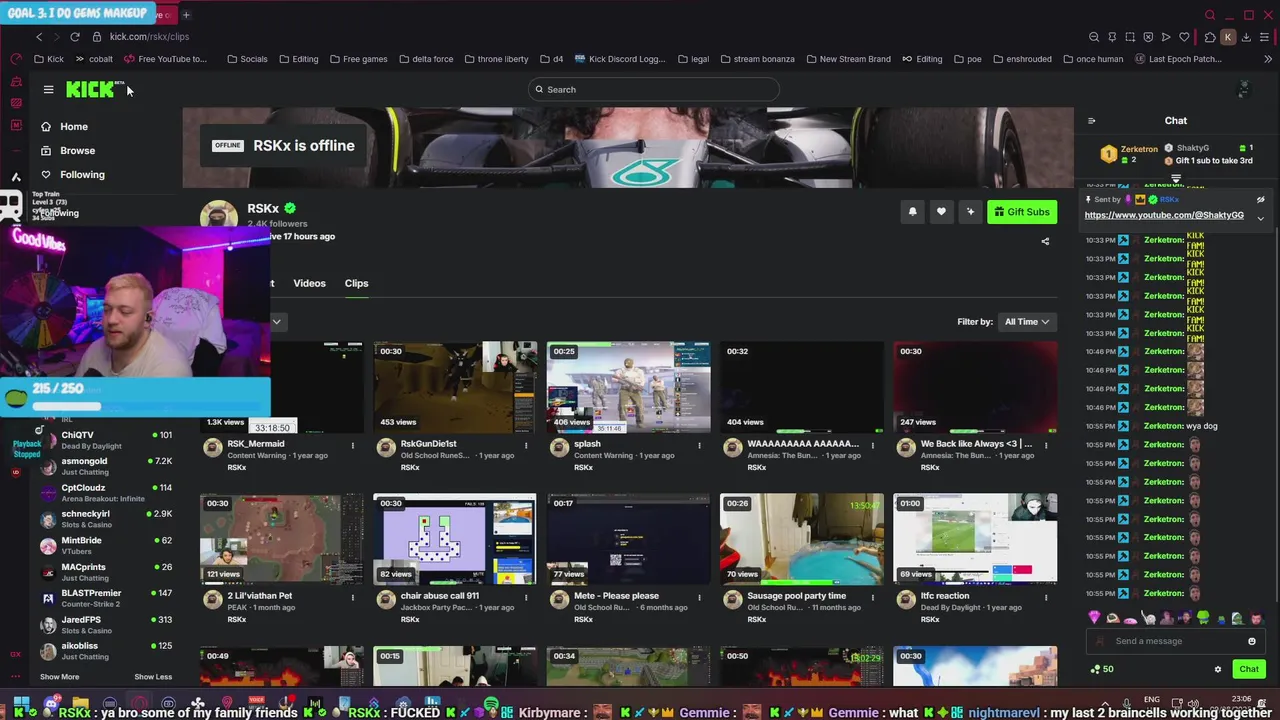The height and width of the screenshot is (720, 1280).
Task: Click the Gift Subs button
Action: [1021, 212]
